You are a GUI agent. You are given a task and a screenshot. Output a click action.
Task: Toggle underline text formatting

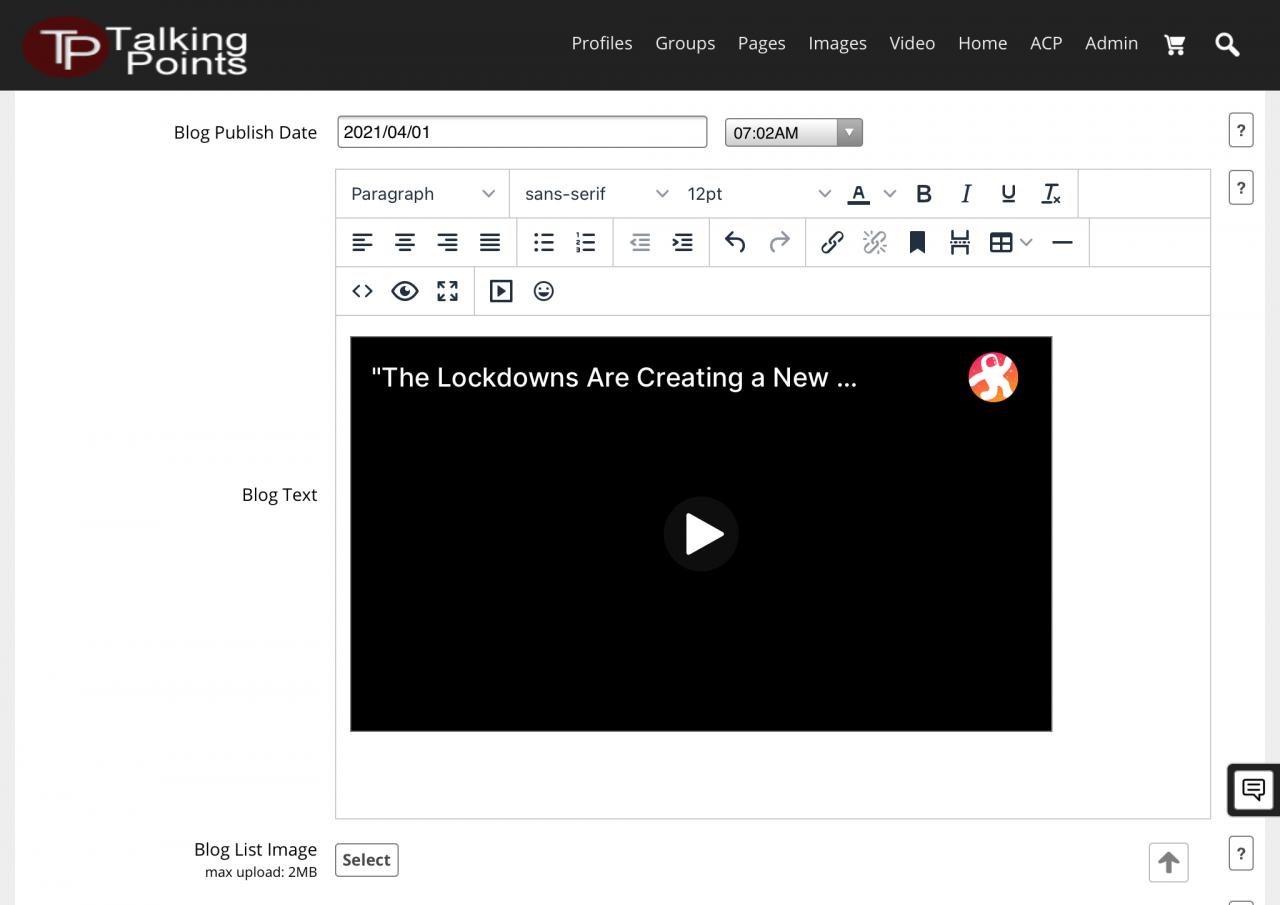[1008, 194]
